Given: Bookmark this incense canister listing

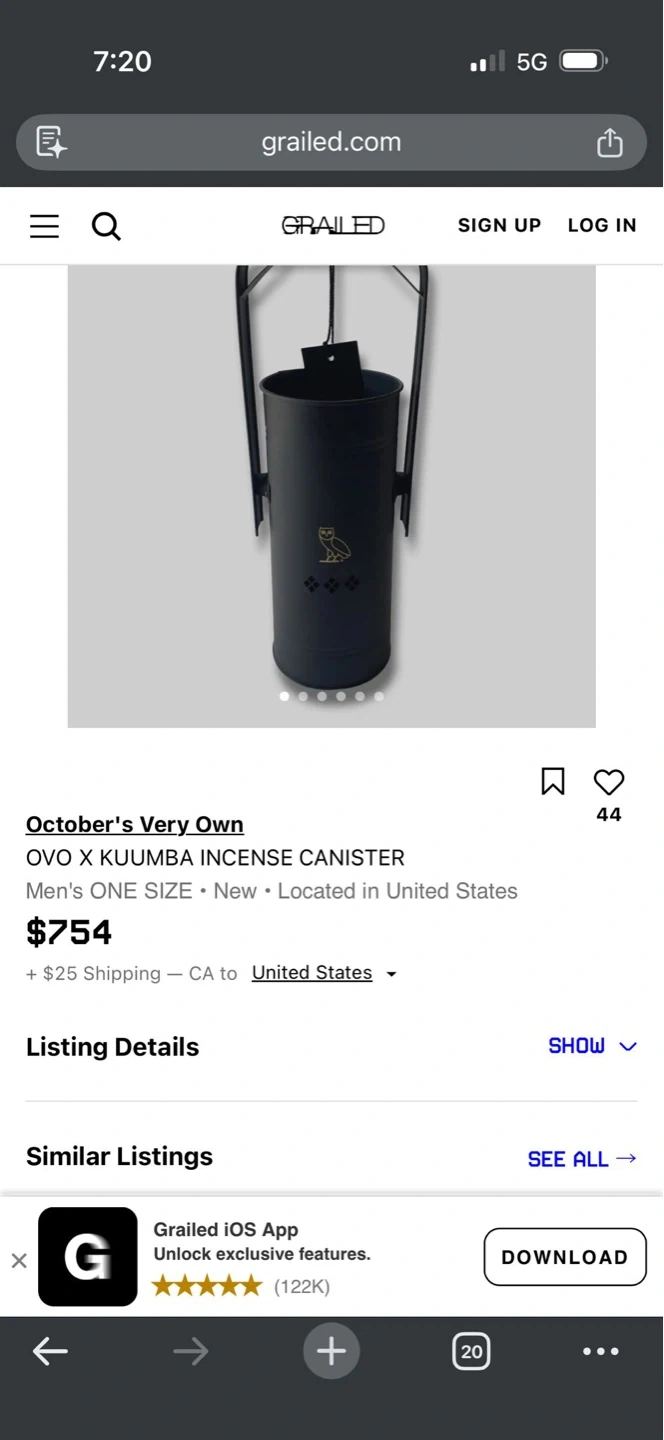Looking at the screenshot, I should click(553, 781).
